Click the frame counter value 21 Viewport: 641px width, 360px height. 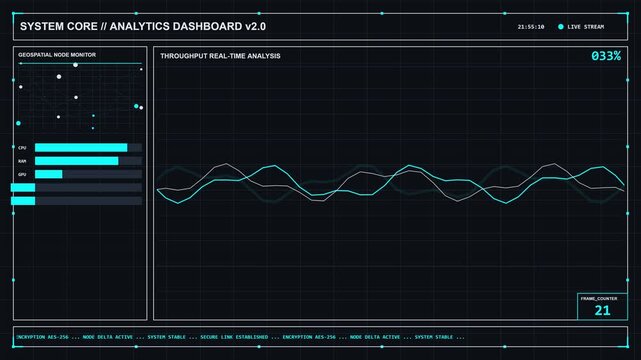[x=602, y=311]
